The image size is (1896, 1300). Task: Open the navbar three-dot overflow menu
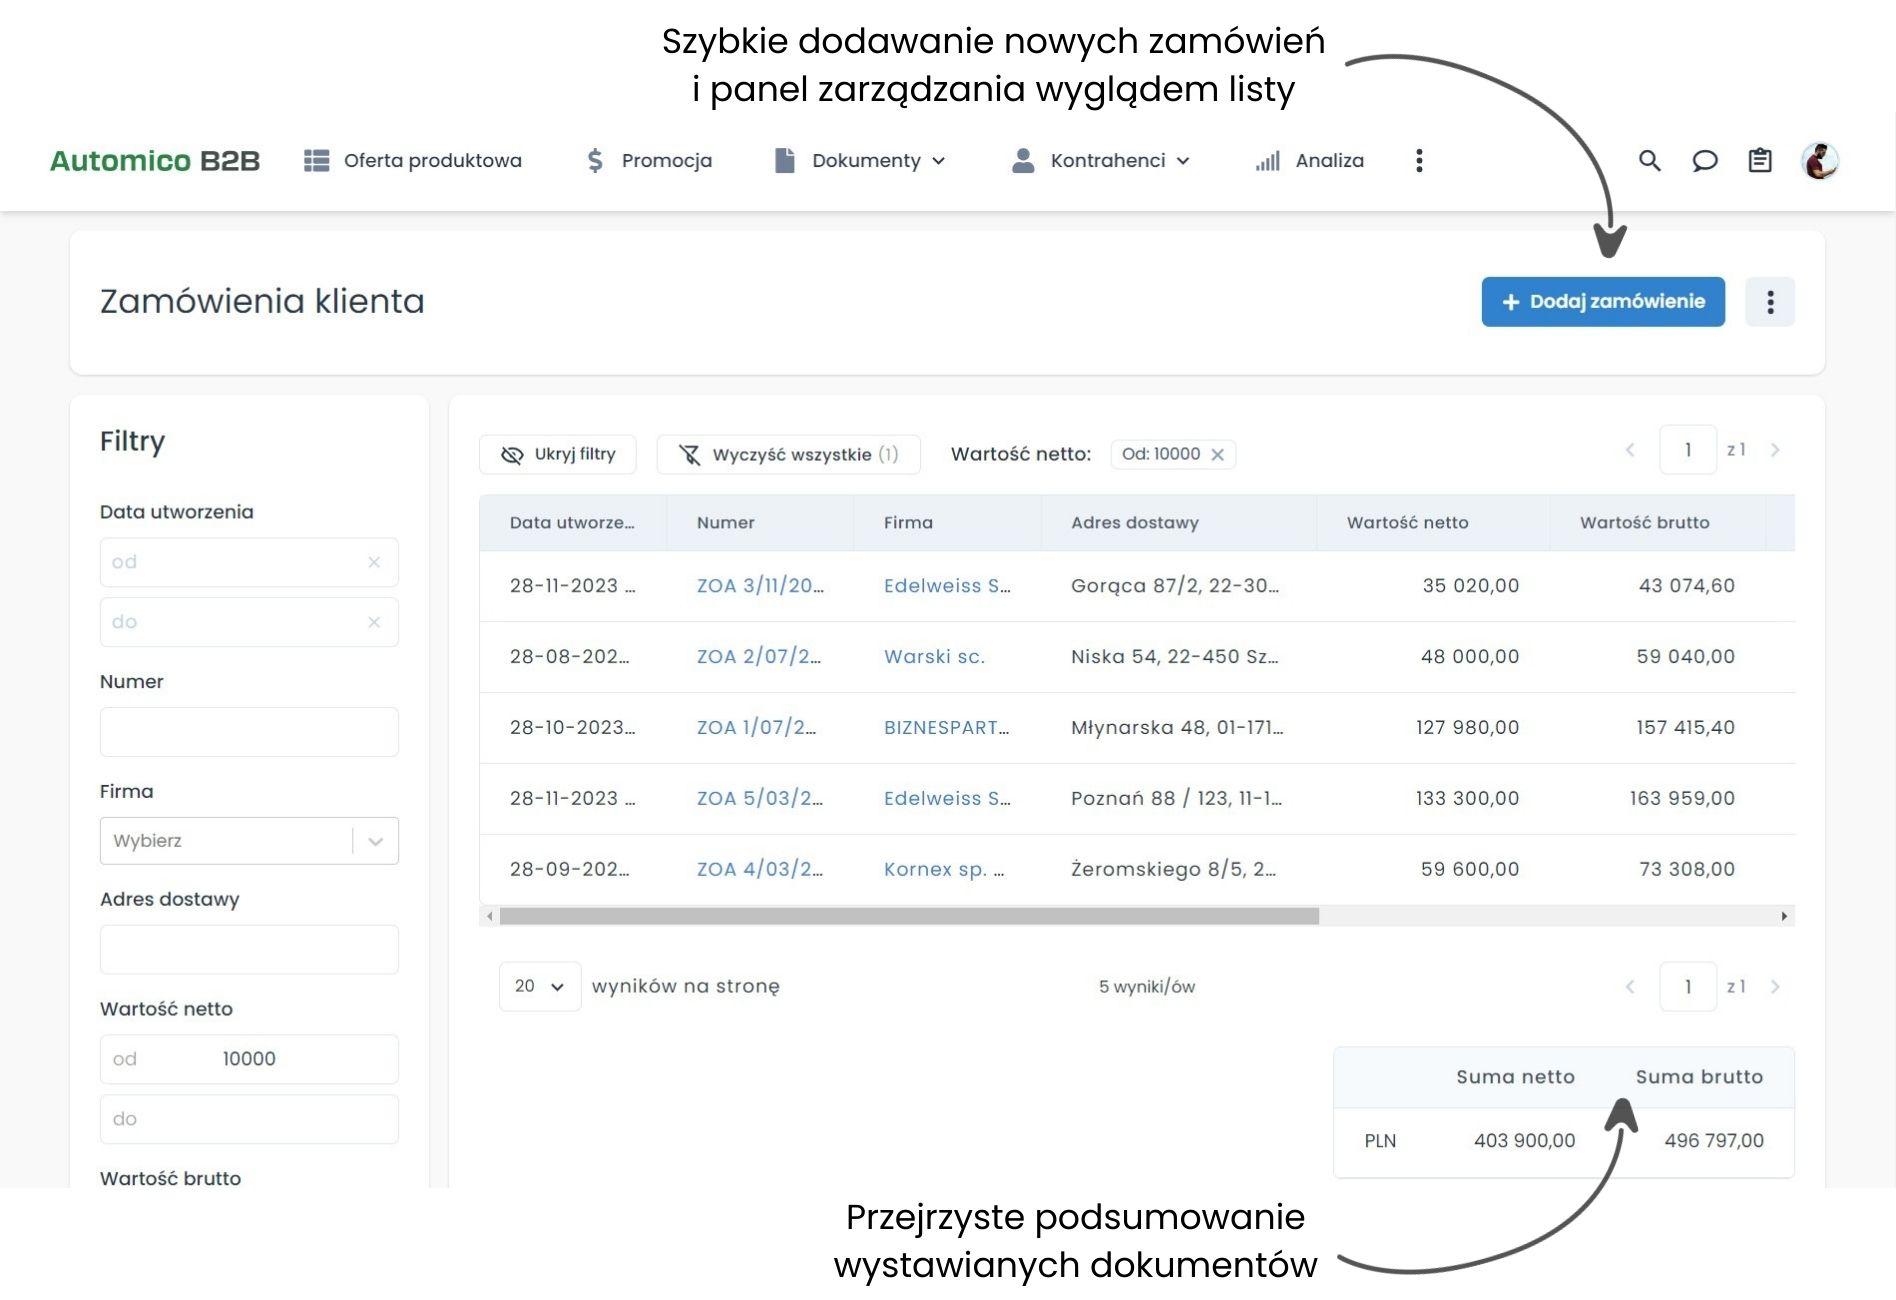pyautogui.click(x=1418, y=161)
